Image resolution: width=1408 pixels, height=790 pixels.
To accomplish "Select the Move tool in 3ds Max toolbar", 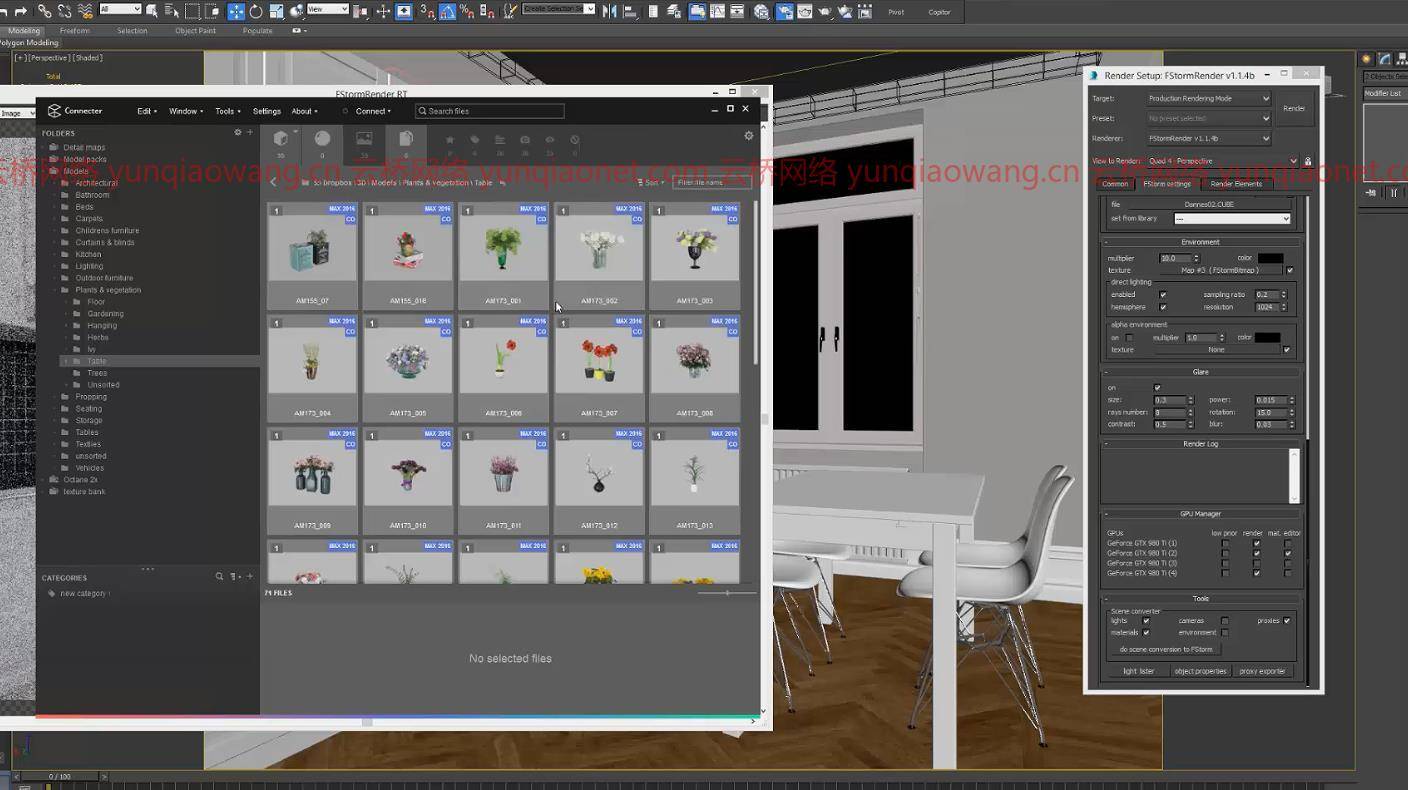I will click(236, 11).
